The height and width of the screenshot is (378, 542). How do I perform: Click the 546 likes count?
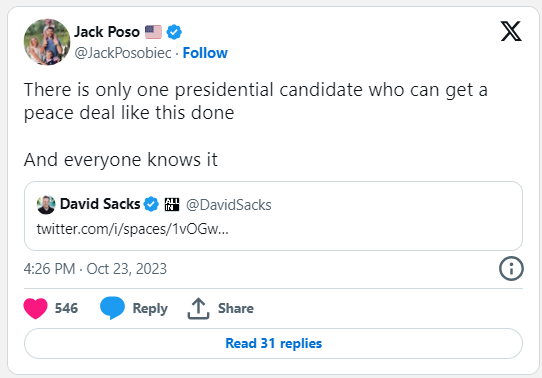coord(66,308)
